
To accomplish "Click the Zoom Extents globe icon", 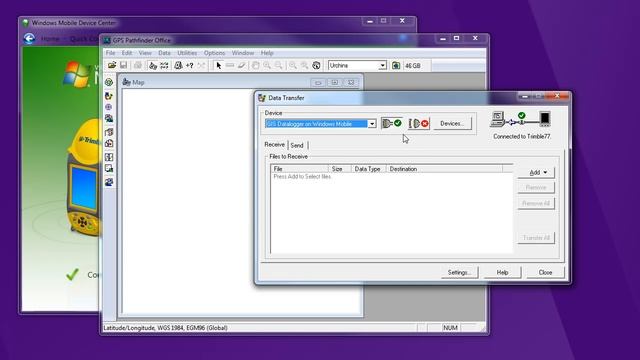I will click(316, 65).
